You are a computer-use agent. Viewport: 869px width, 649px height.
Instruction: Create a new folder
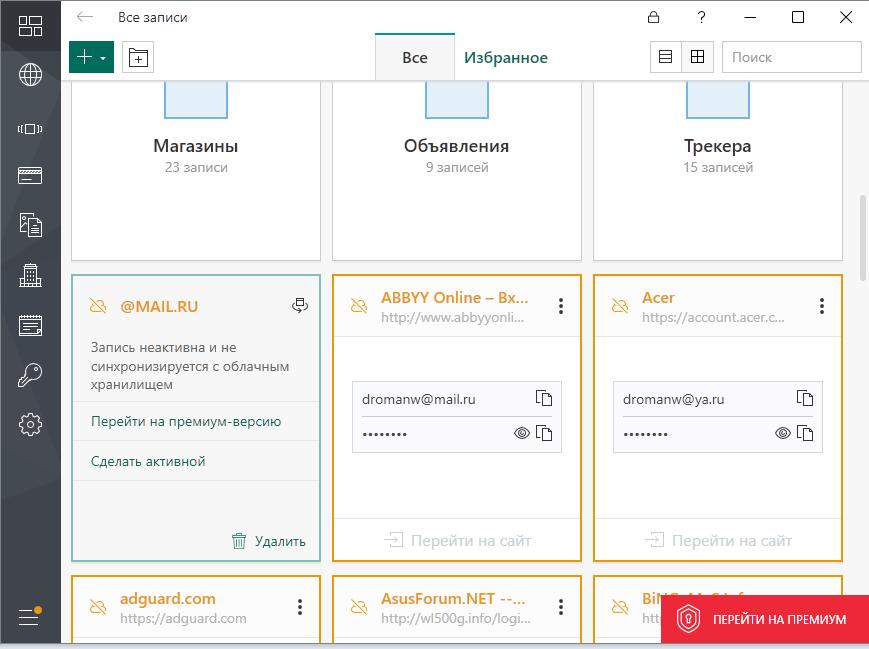click(138, 57)
